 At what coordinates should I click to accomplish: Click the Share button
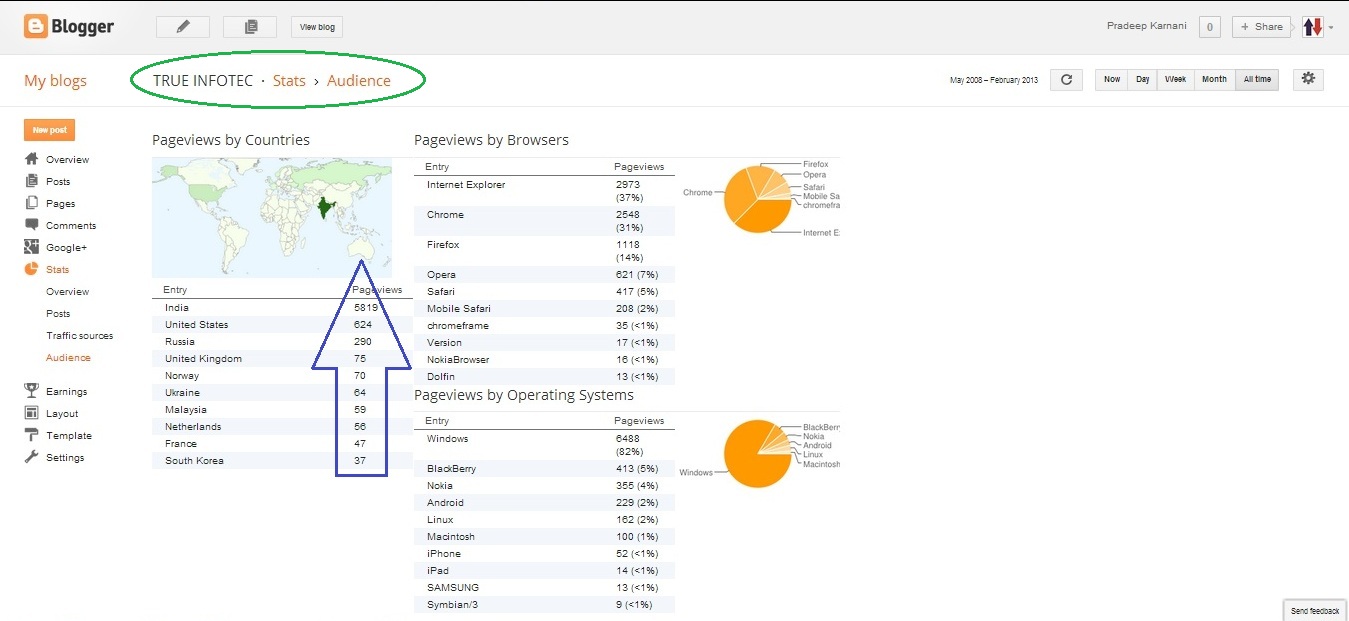pos(1261,27)
